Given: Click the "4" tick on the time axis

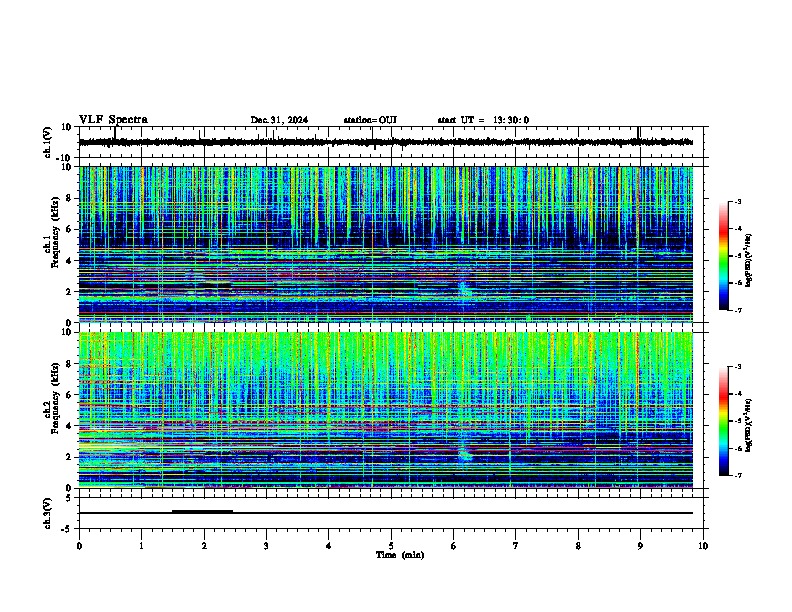Looking at the screenshot, I should point(329,546).
